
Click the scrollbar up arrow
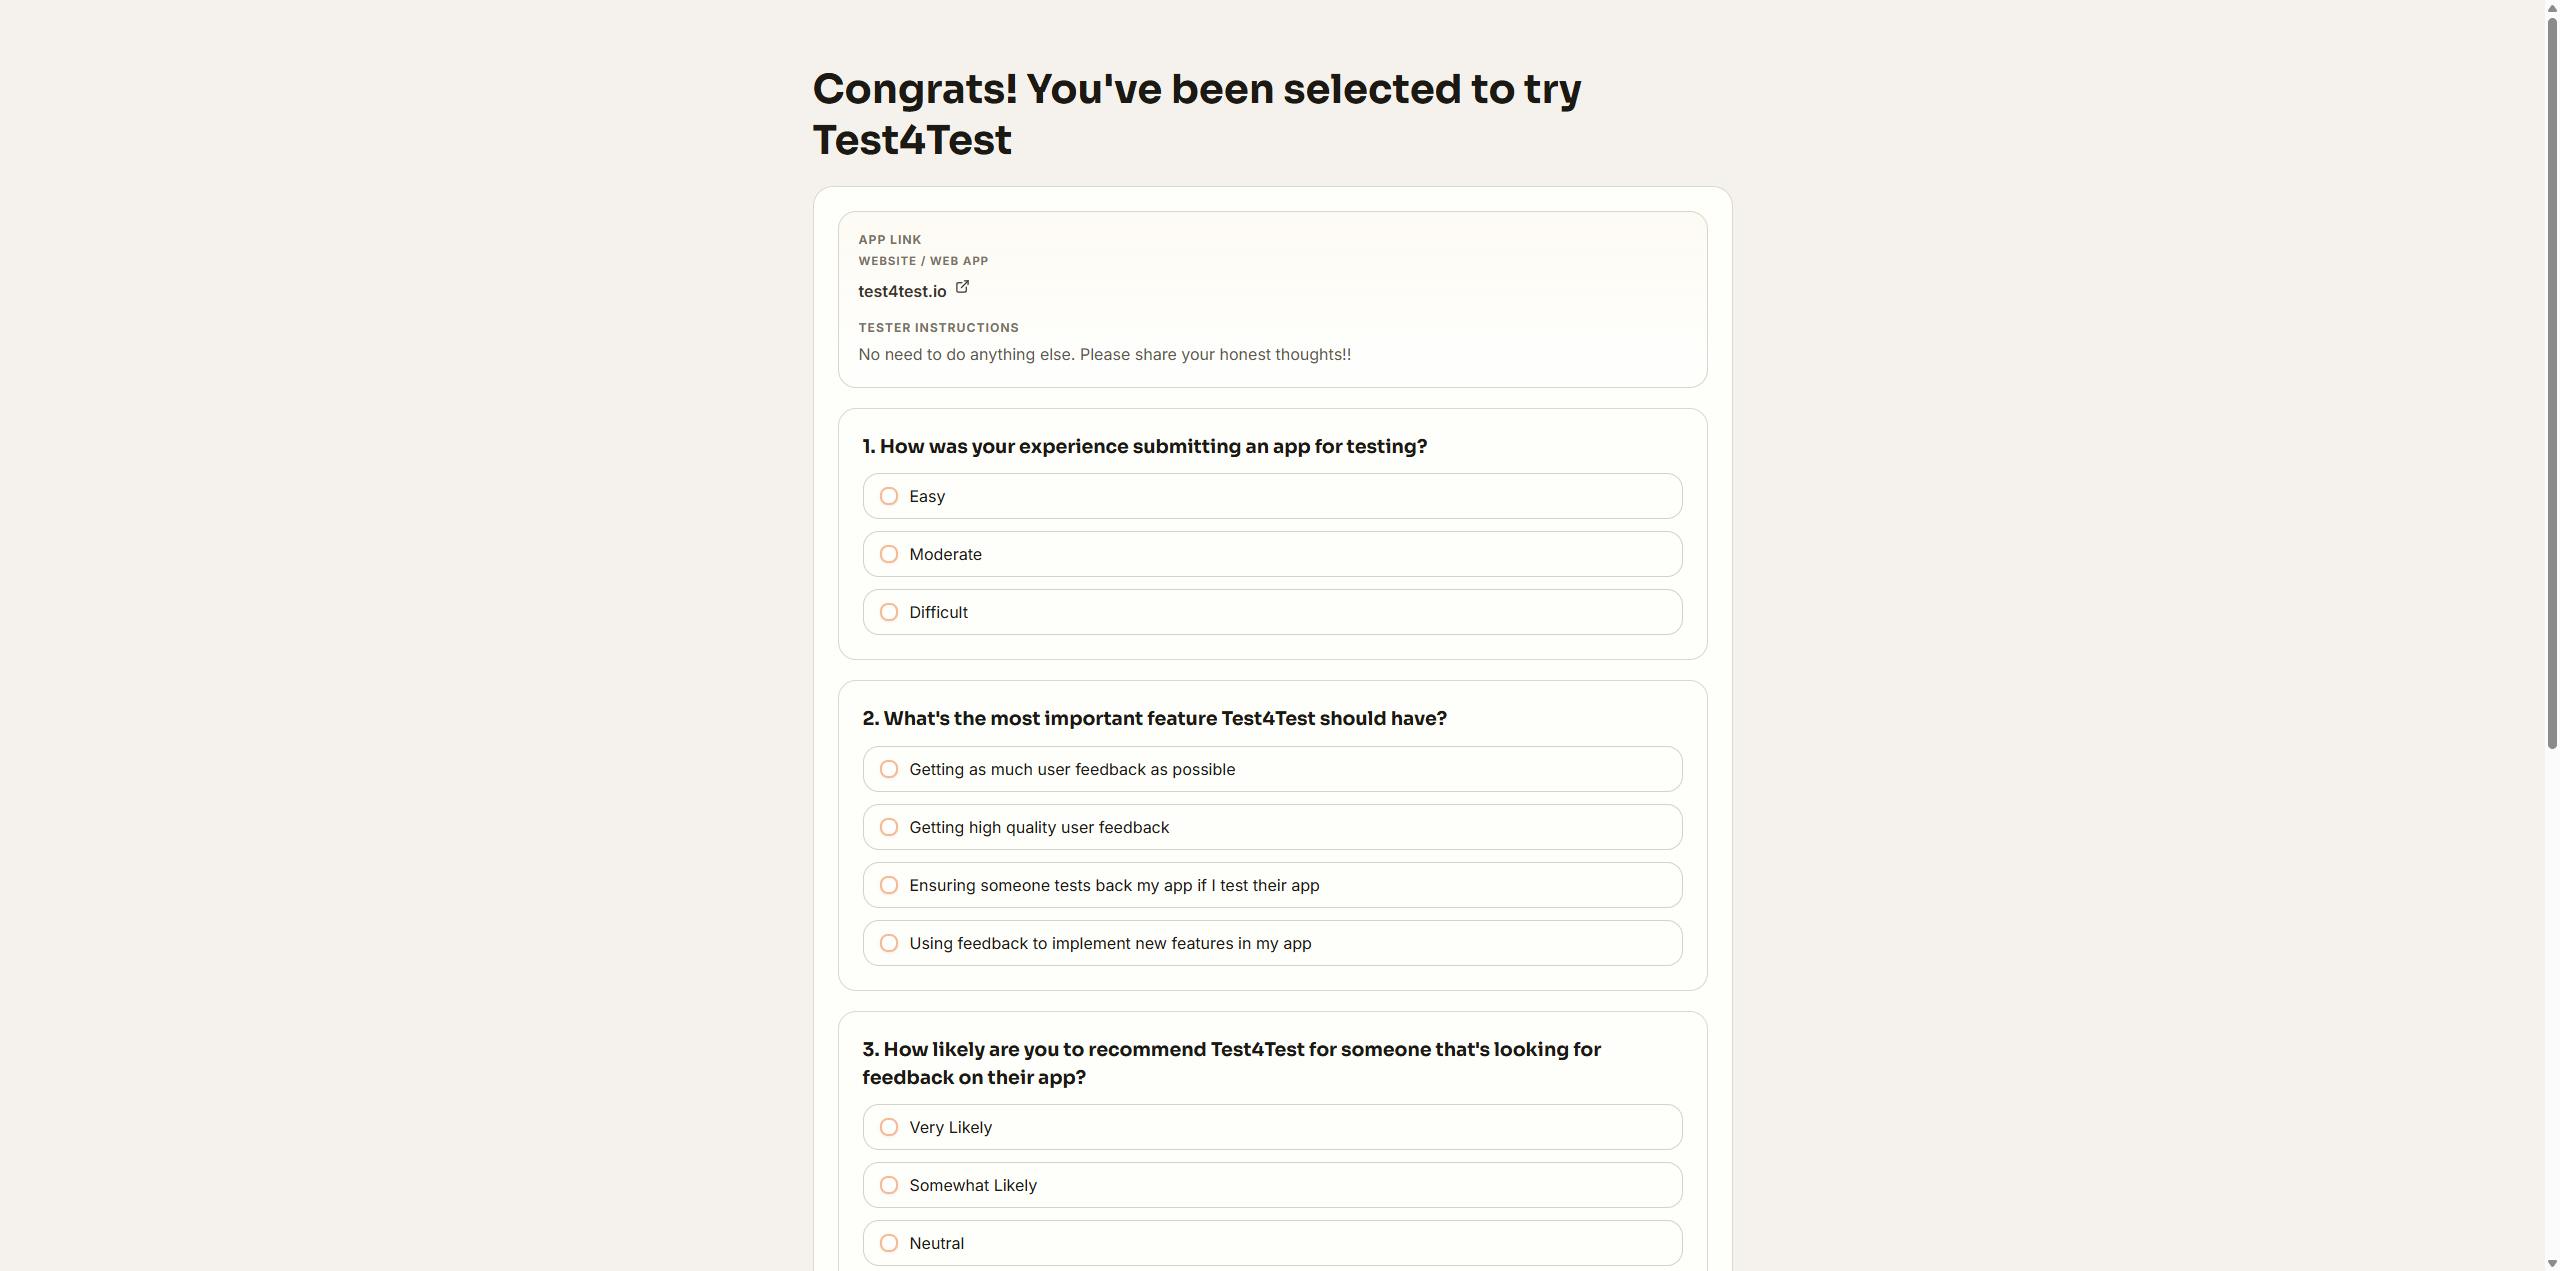2552,7
